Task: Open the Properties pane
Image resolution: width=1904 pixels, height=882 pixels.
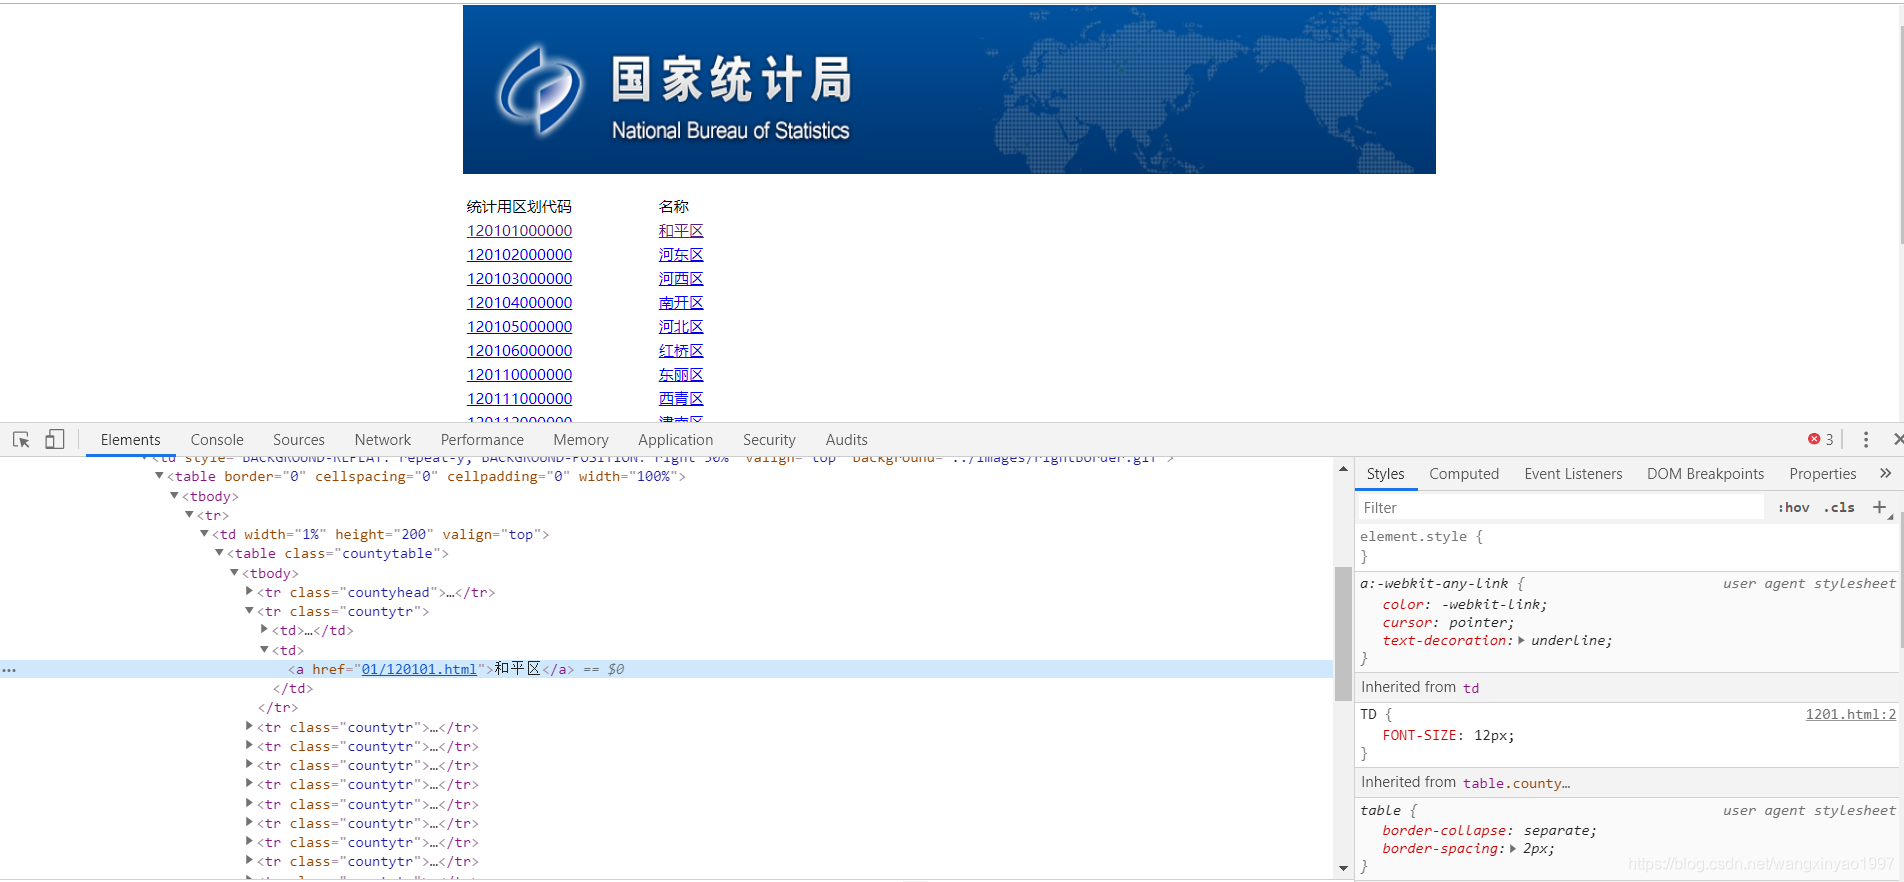Action: coord(1823,474)
